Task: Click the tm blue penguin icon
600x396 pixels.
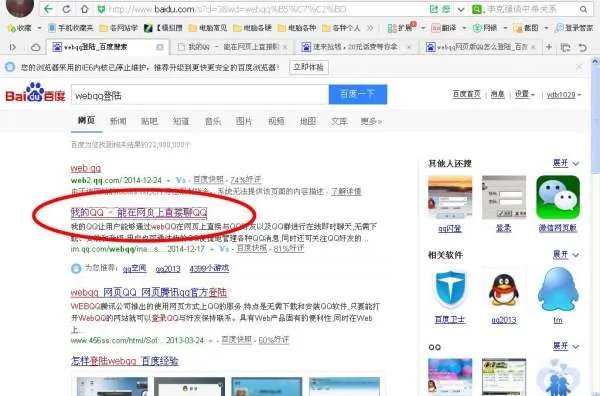Action: click(x=558, y=289)
